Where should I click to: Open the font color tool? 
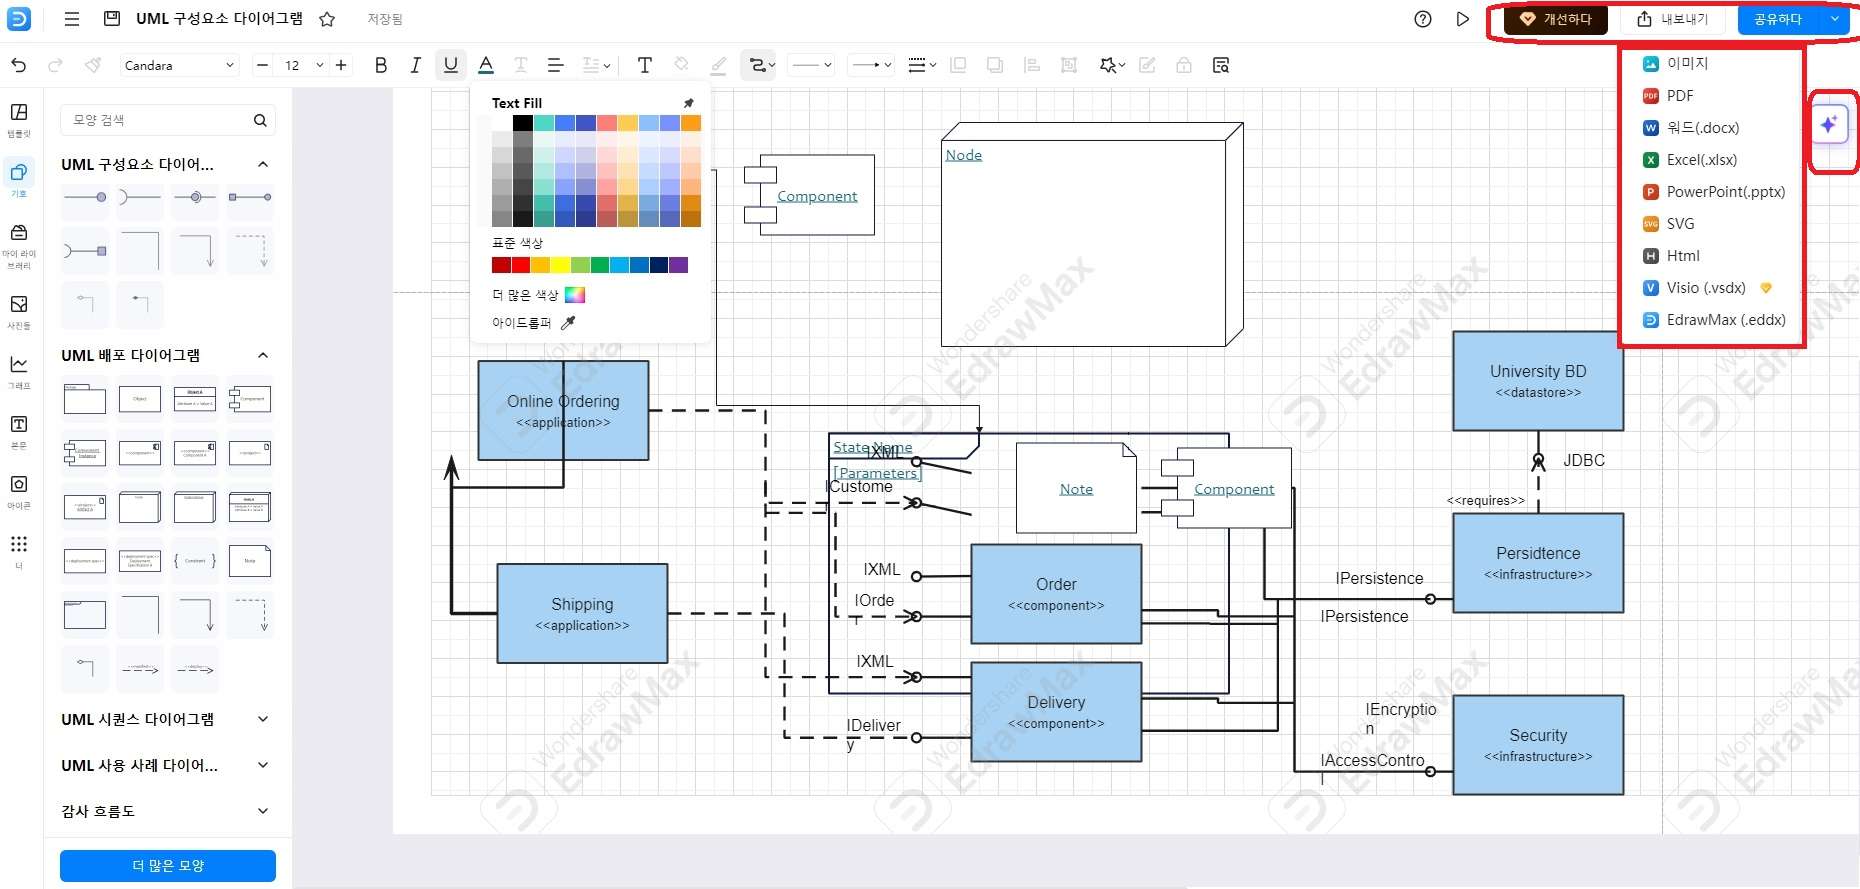point(486,65)
